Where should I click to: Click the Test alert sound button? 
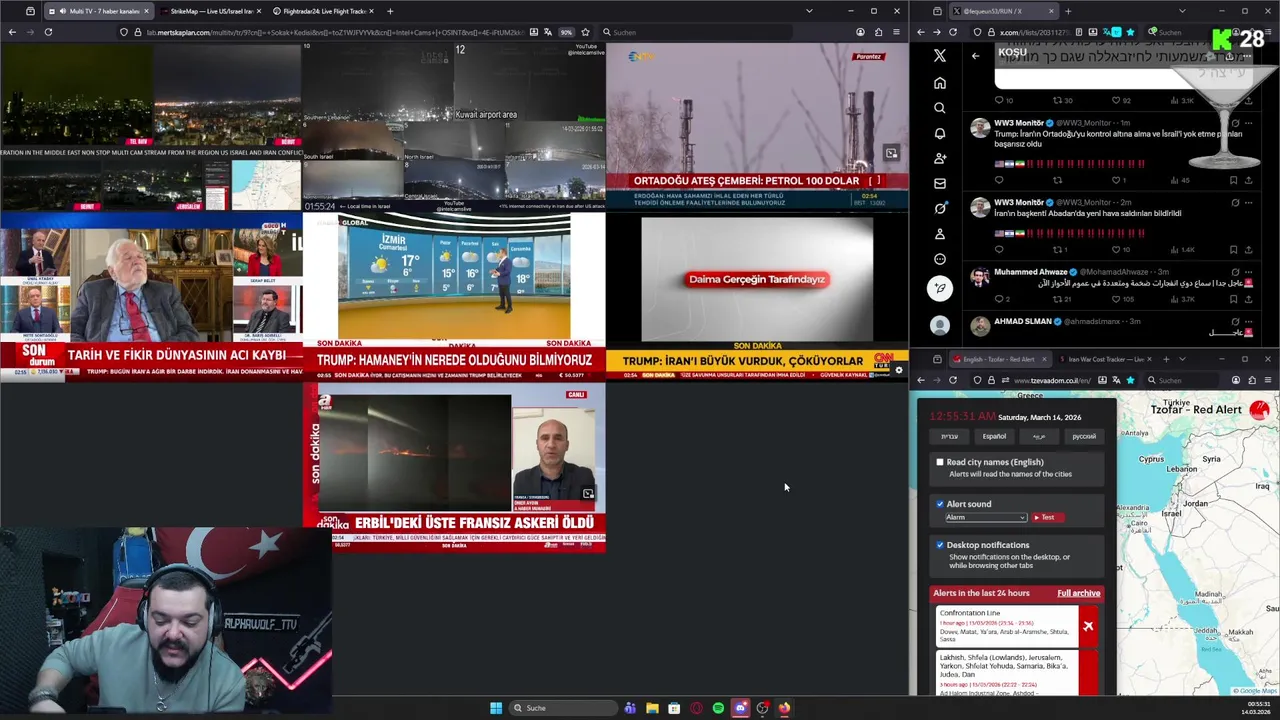point(1047,517)
